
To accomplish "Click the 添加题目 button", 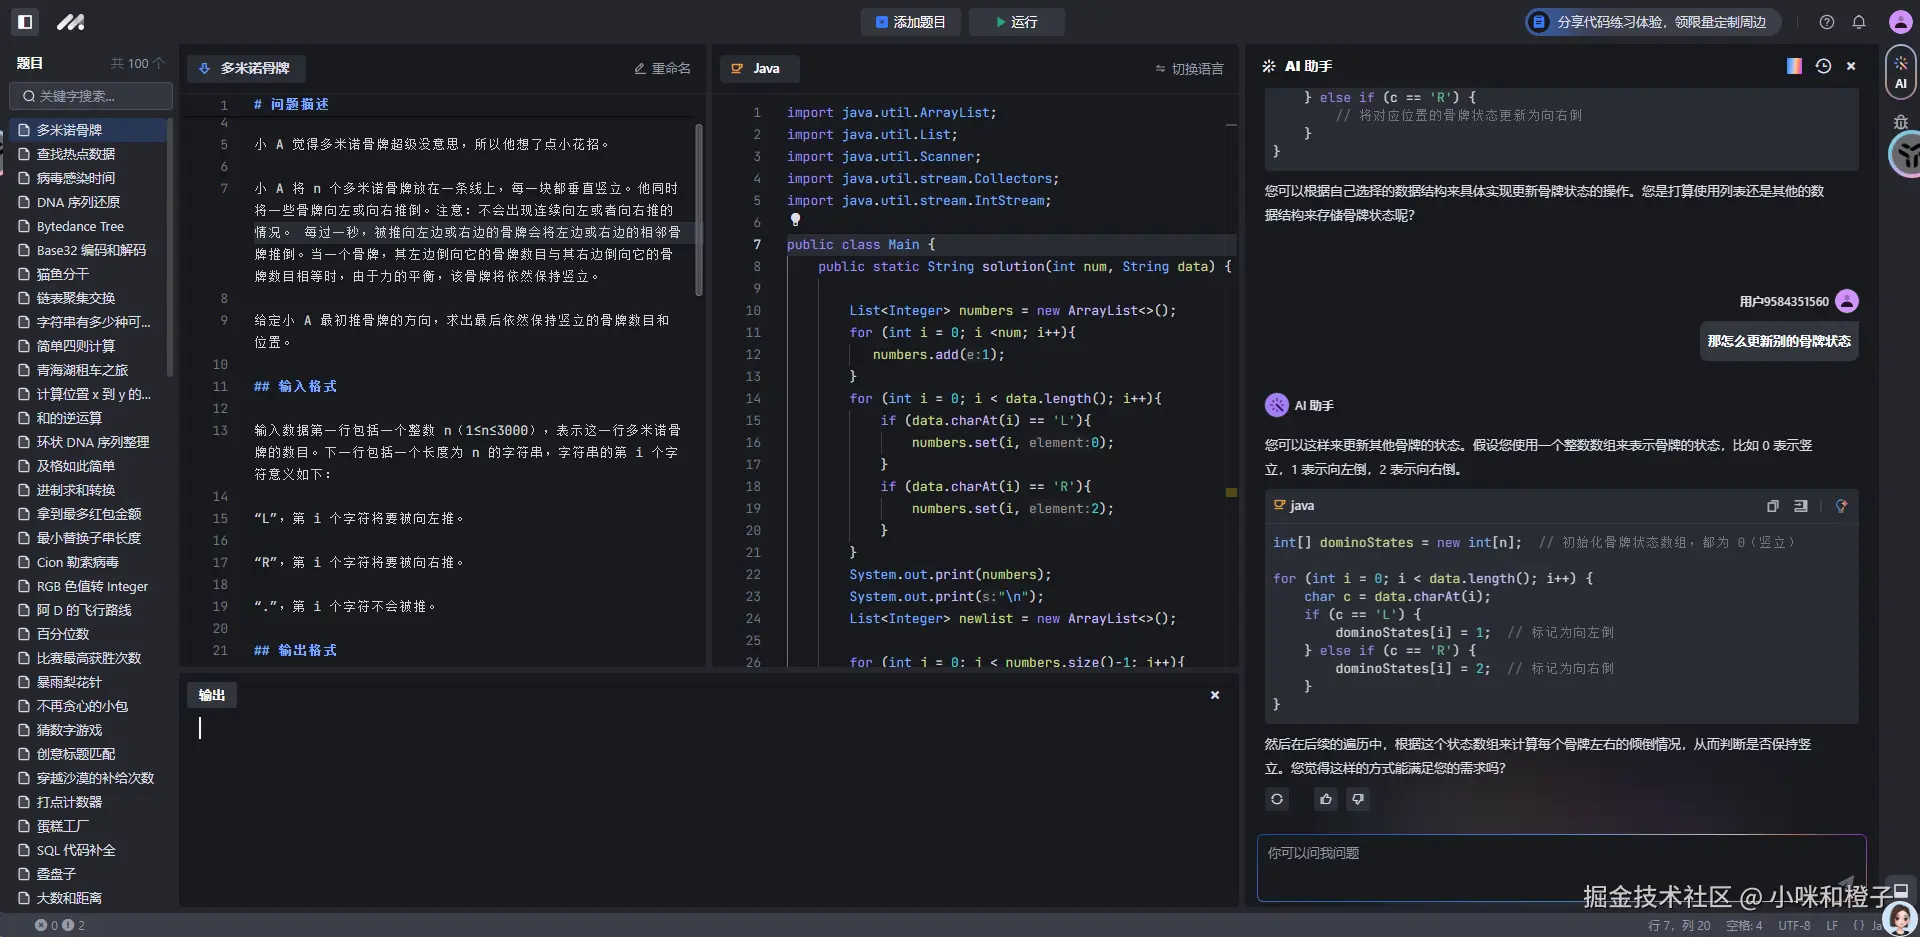I will pyautogui.click(x=910, y=22).
